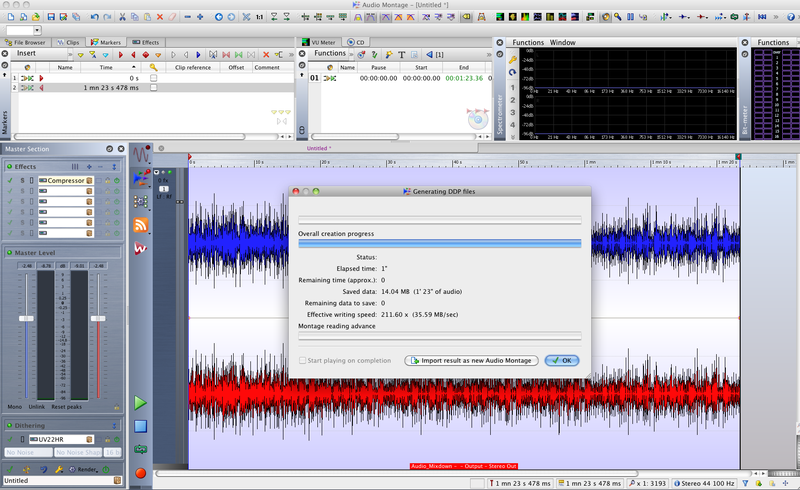Click the blue Stop transport button
This screenshot has width=800, height=490.
click(x=141, y=426)
